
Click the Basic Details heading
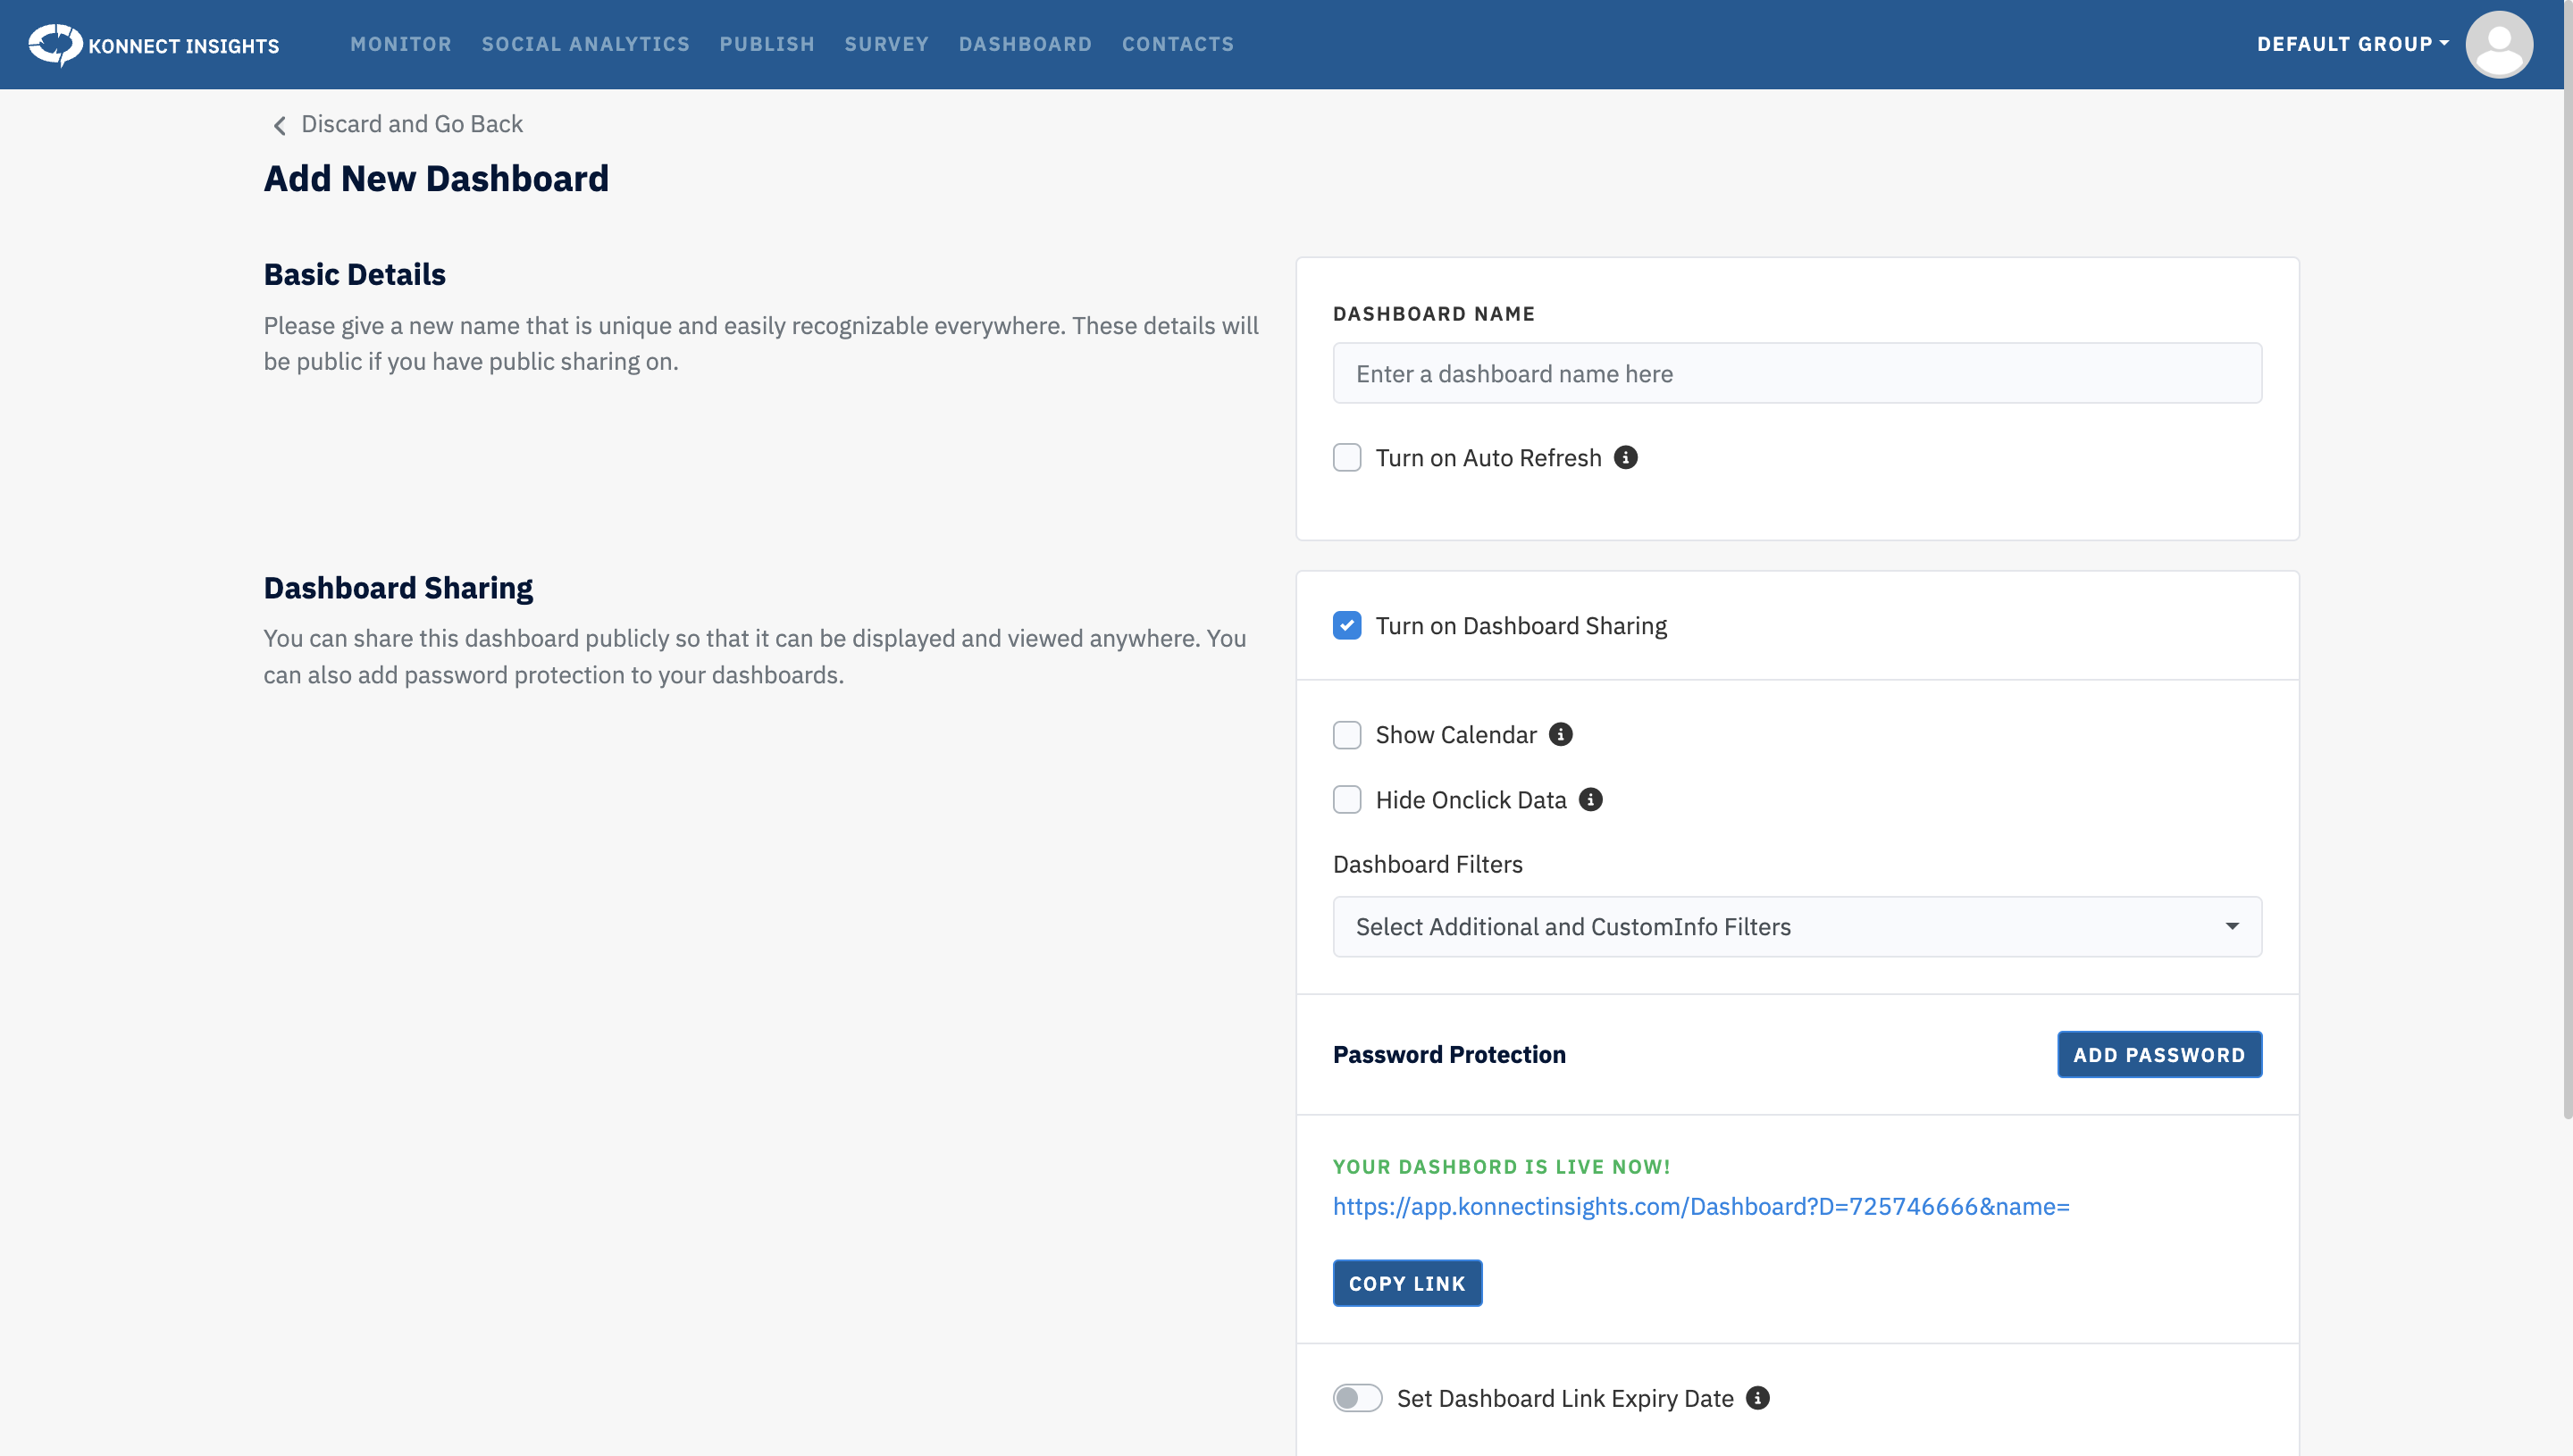pyautogui.click(x=354, y=274)
